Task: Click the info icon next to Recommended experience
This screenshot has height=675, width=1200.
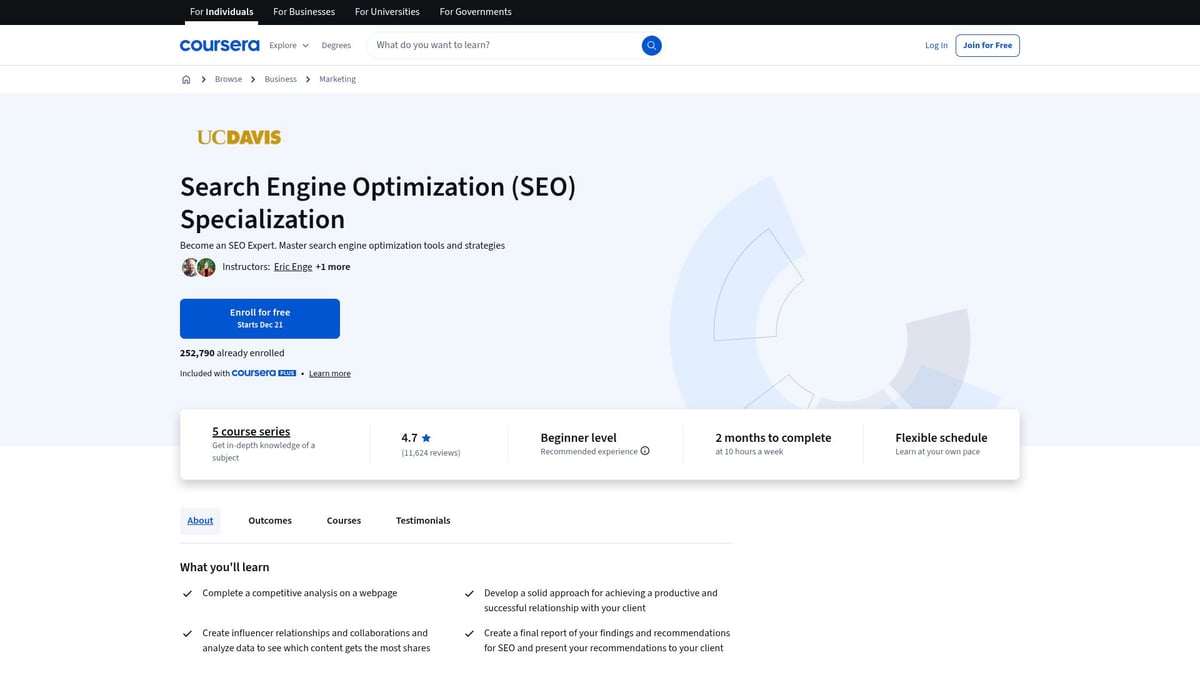Action: (644, 450)
